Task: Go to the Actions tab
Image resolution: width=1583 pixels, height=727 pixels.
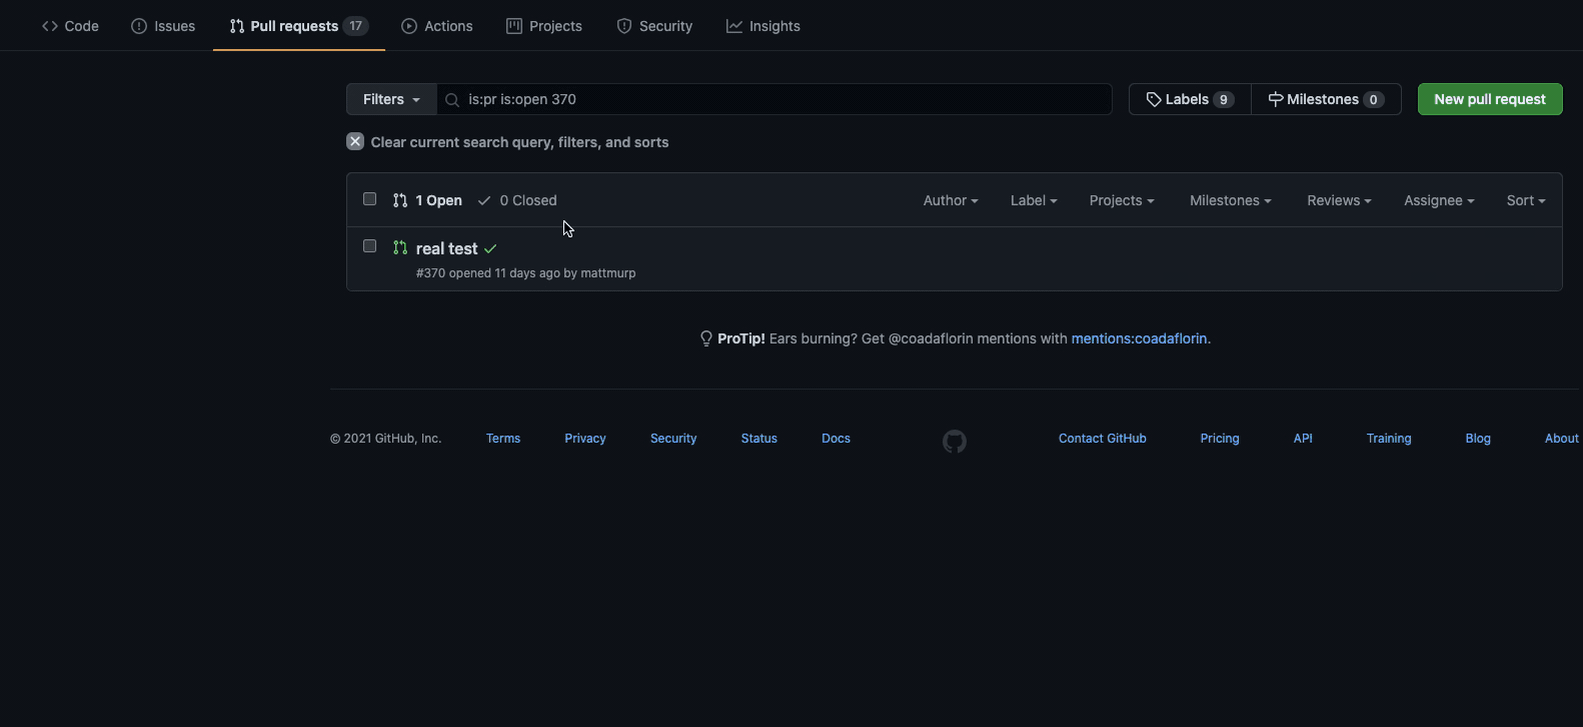Action: (x=437, y=26)
